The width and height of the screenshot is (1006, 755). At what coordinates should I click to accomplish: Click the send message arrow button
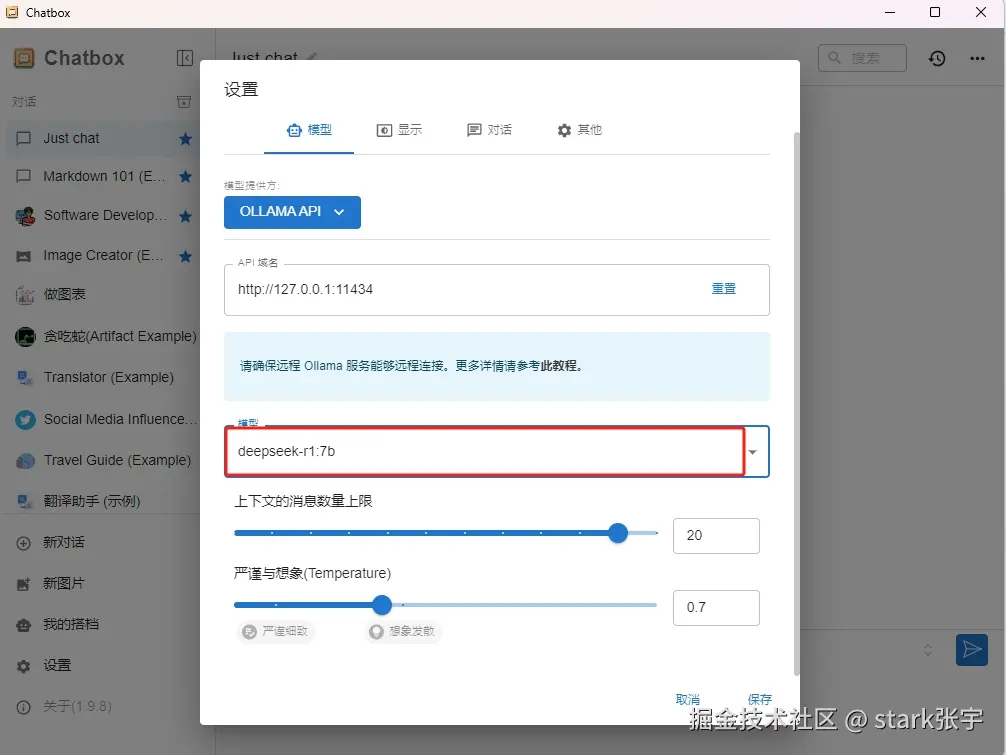coord(971,650)
